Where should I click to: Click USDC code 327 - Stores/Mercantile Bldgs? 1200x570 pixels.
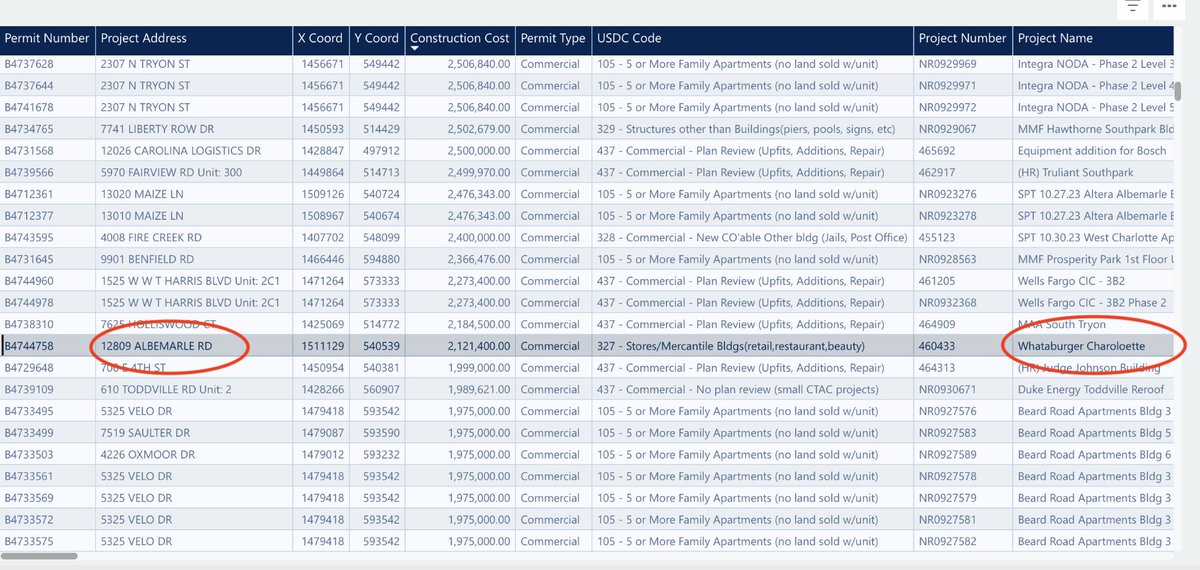pyautogui.click(x=731, y=346)
